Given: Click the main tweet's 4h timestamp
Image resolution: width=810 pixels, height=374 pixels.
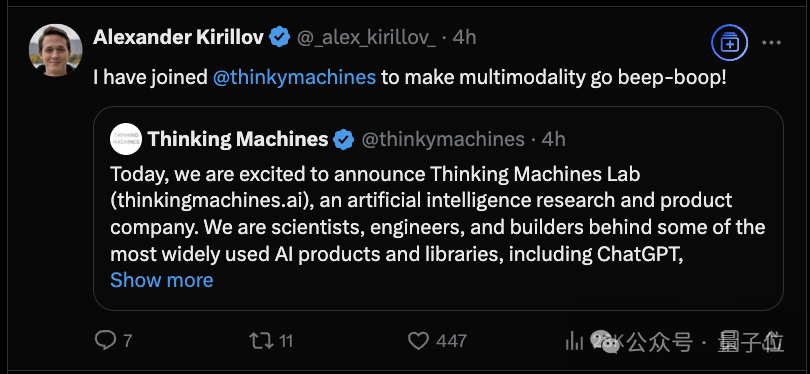Looking at the screenshot, I should coord(464,37).
